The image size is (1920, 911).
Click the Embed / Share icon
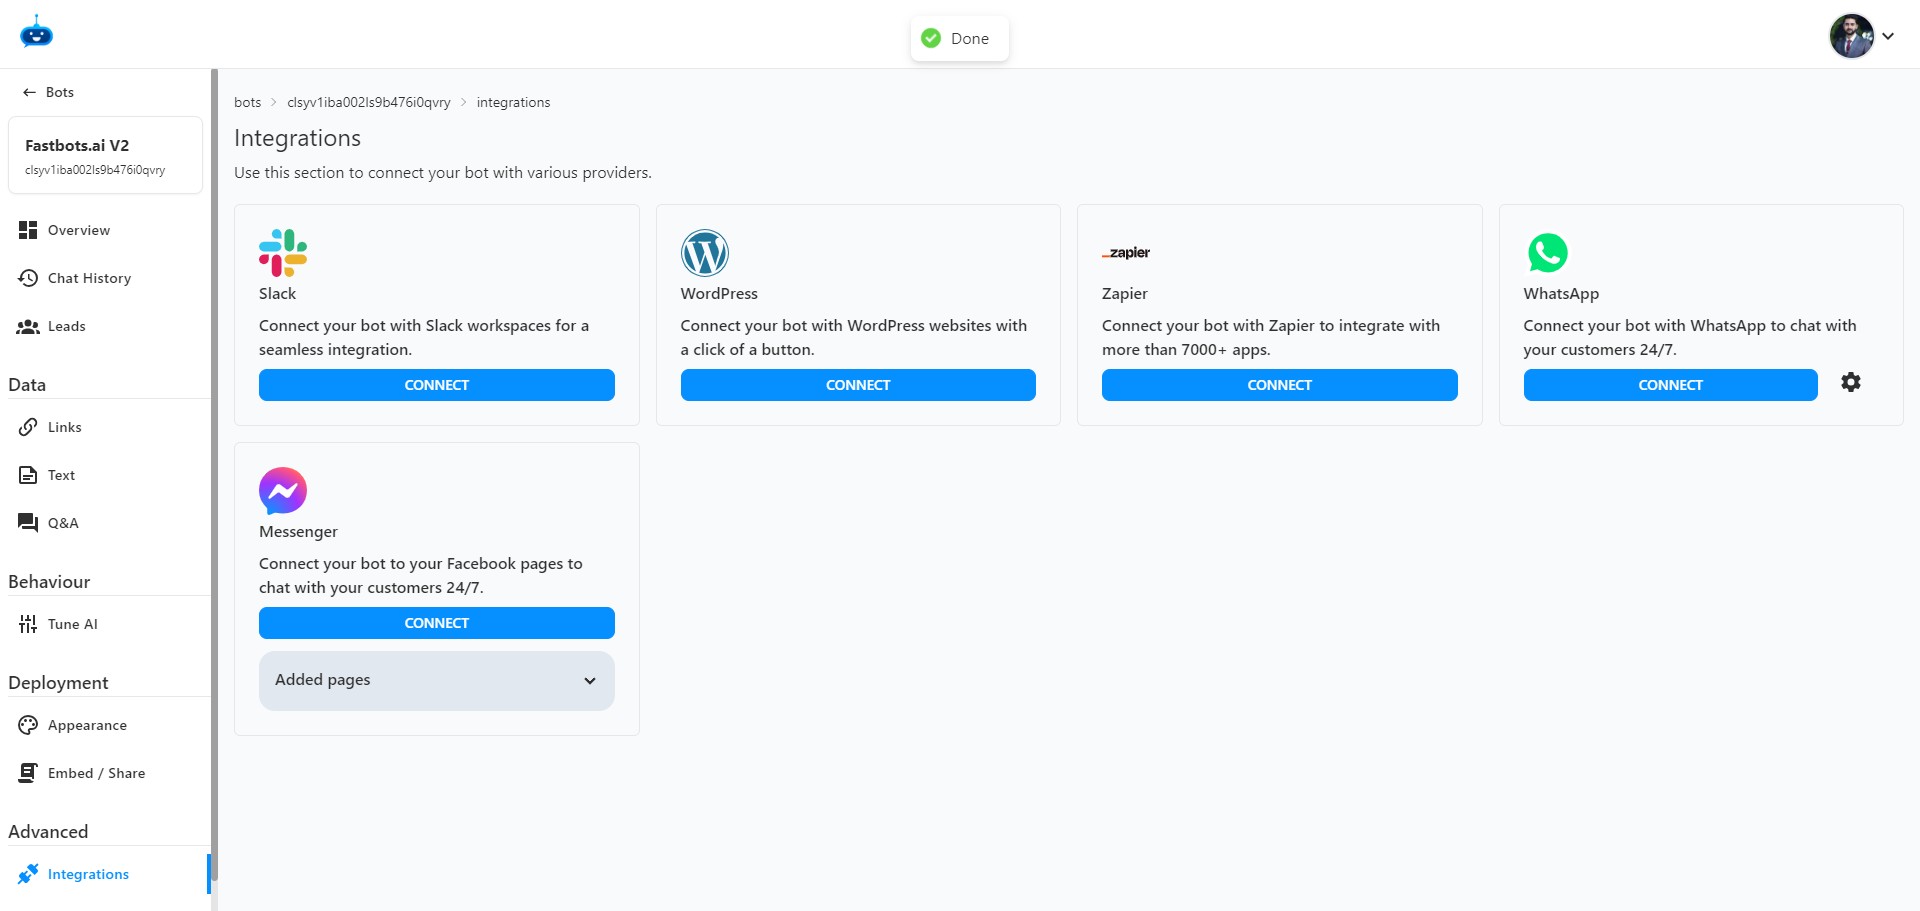click(28, 773)
